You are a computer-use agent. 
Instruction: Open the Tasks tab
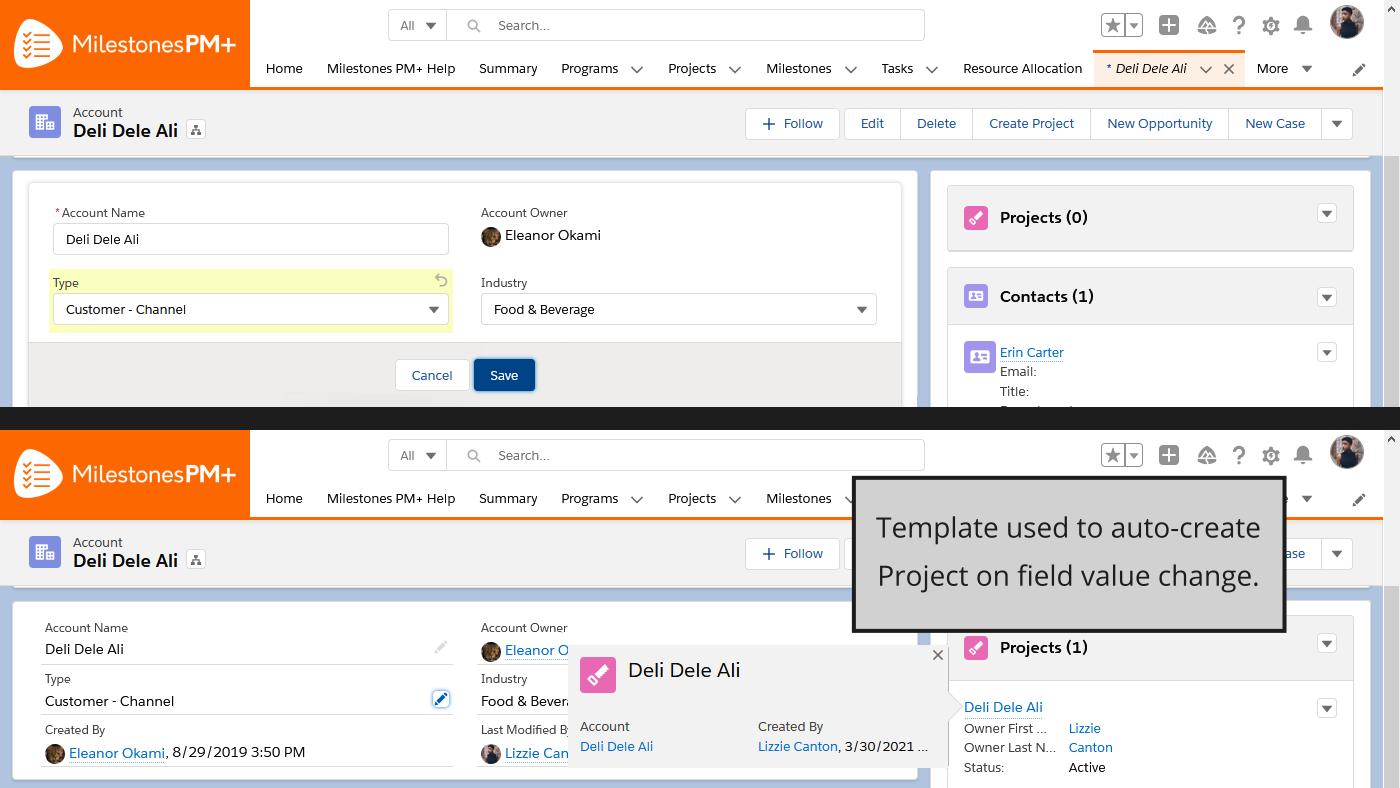coord(897,69)
